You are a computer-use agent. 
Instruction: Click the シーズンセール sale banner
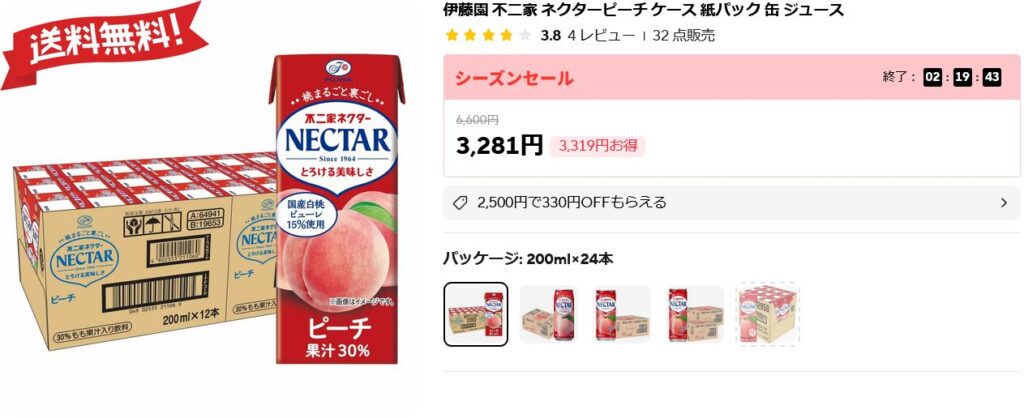[x=514, y=78]
